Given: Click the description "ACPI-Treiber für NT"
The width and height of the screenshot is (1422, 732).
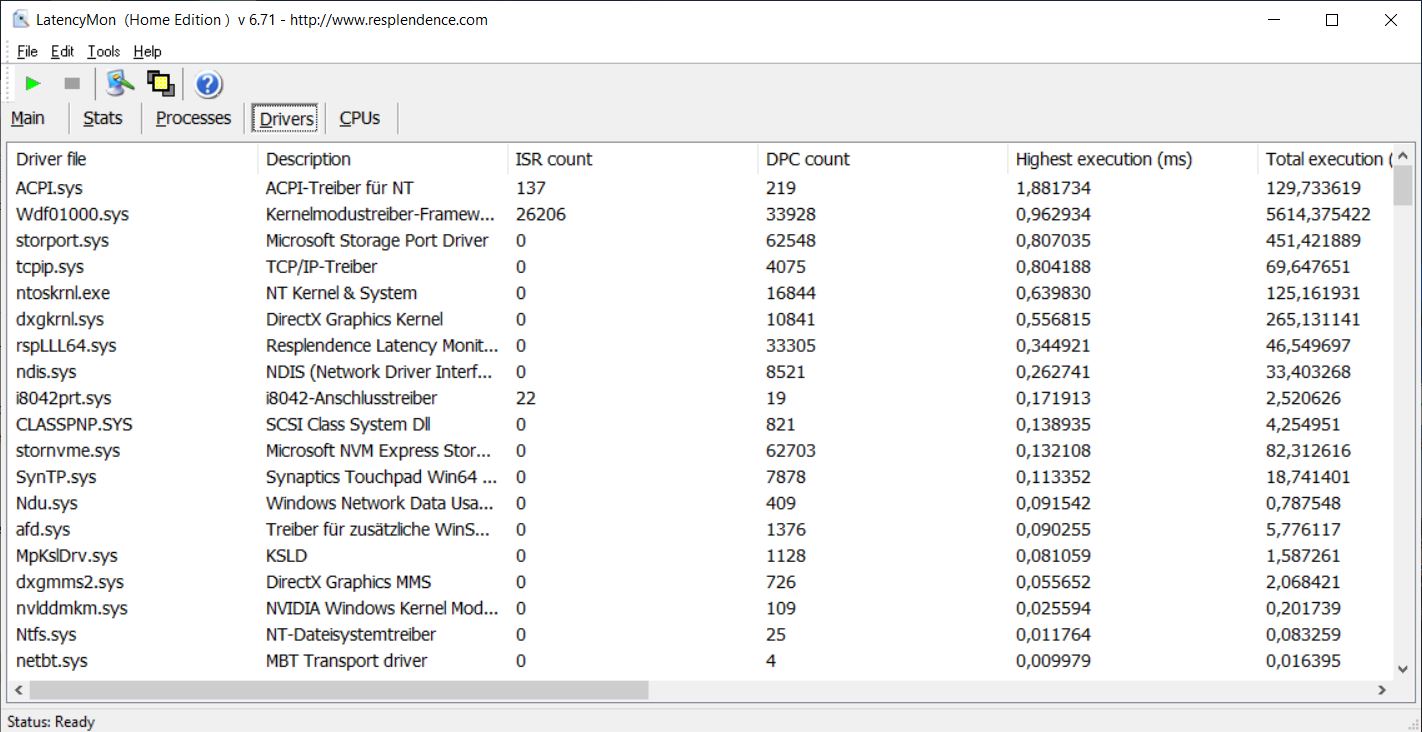Looking at the screenshot, I should click(x=340, y=188).
